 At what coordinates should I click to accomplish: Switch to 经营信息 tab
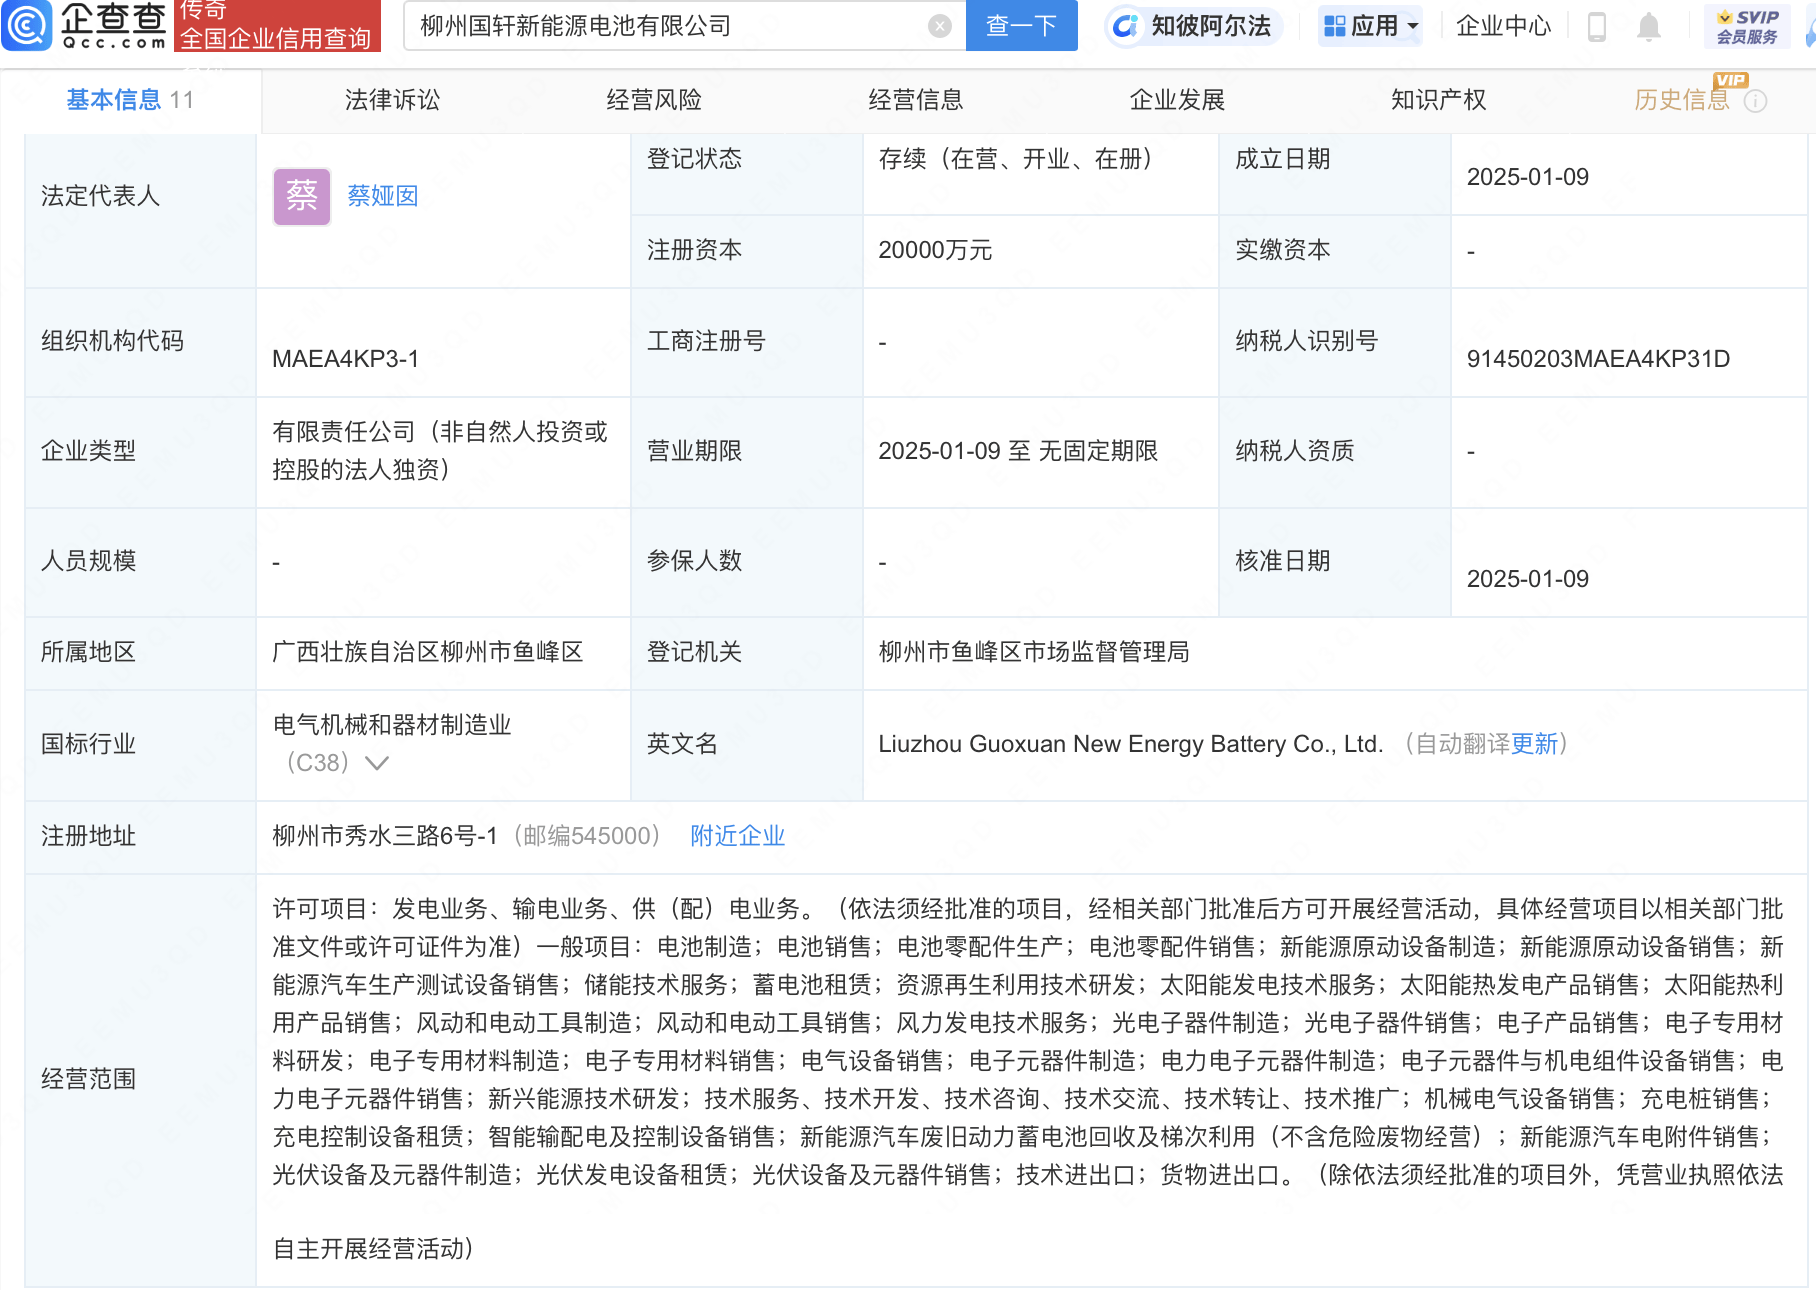(x=916, y=100)
